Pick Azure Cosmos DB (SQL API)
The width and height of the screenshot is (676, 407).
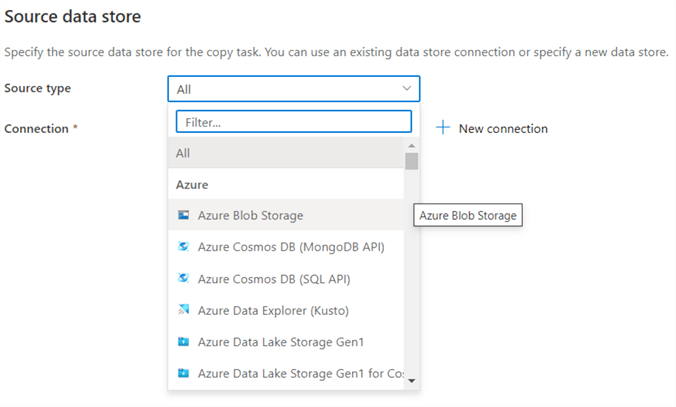[x=286, y=279]
